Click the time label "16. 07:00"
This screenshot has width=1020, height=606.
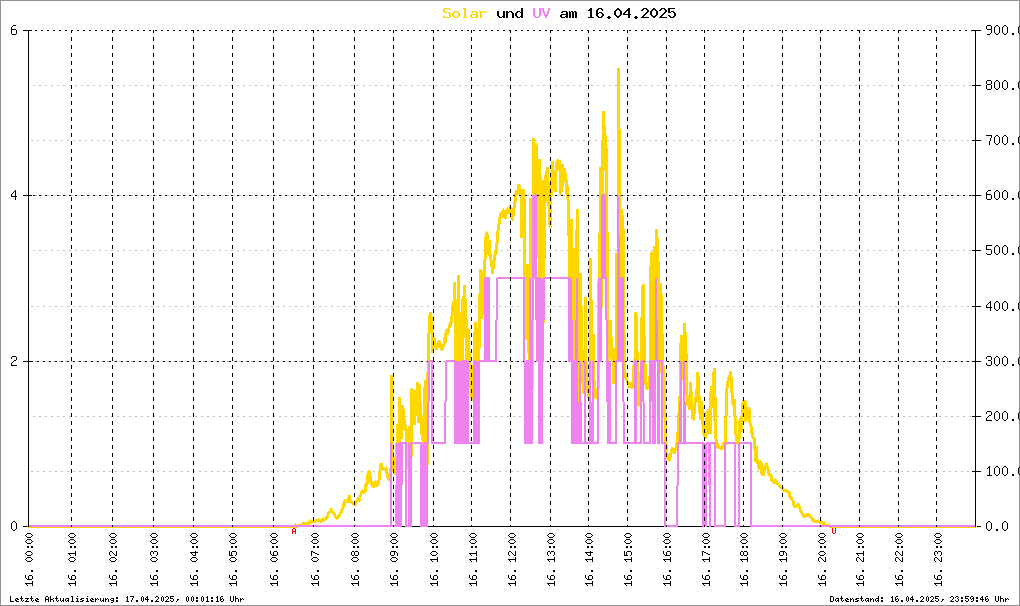[314, 559]
